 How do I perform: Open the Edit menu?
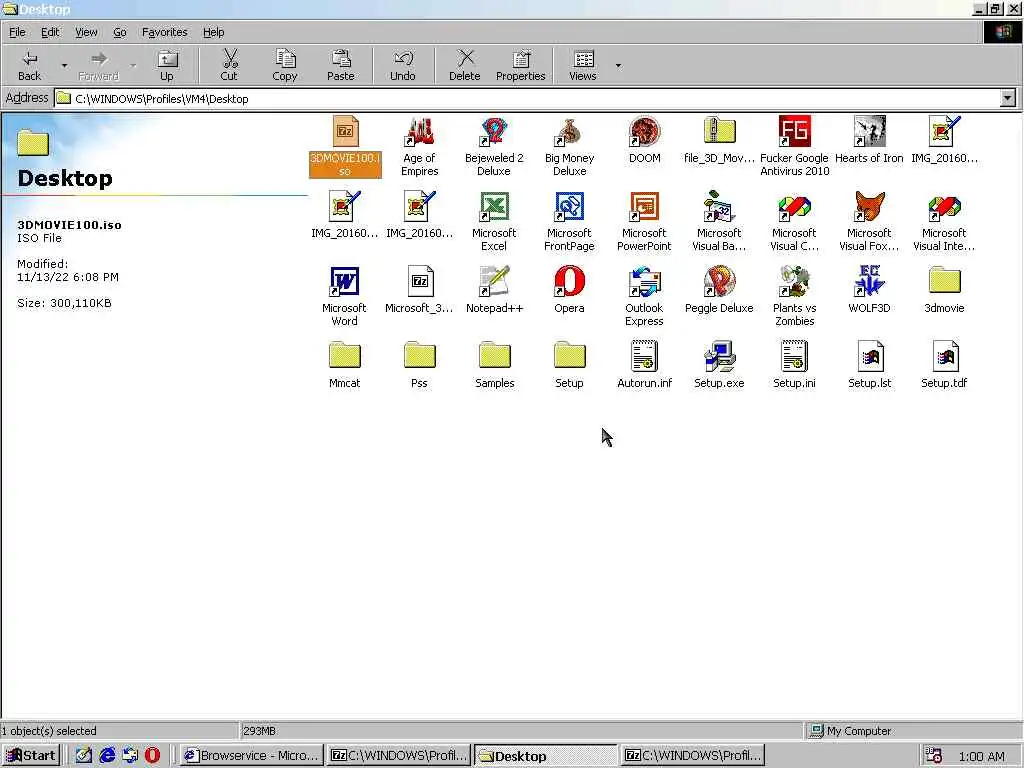point(50,32)
